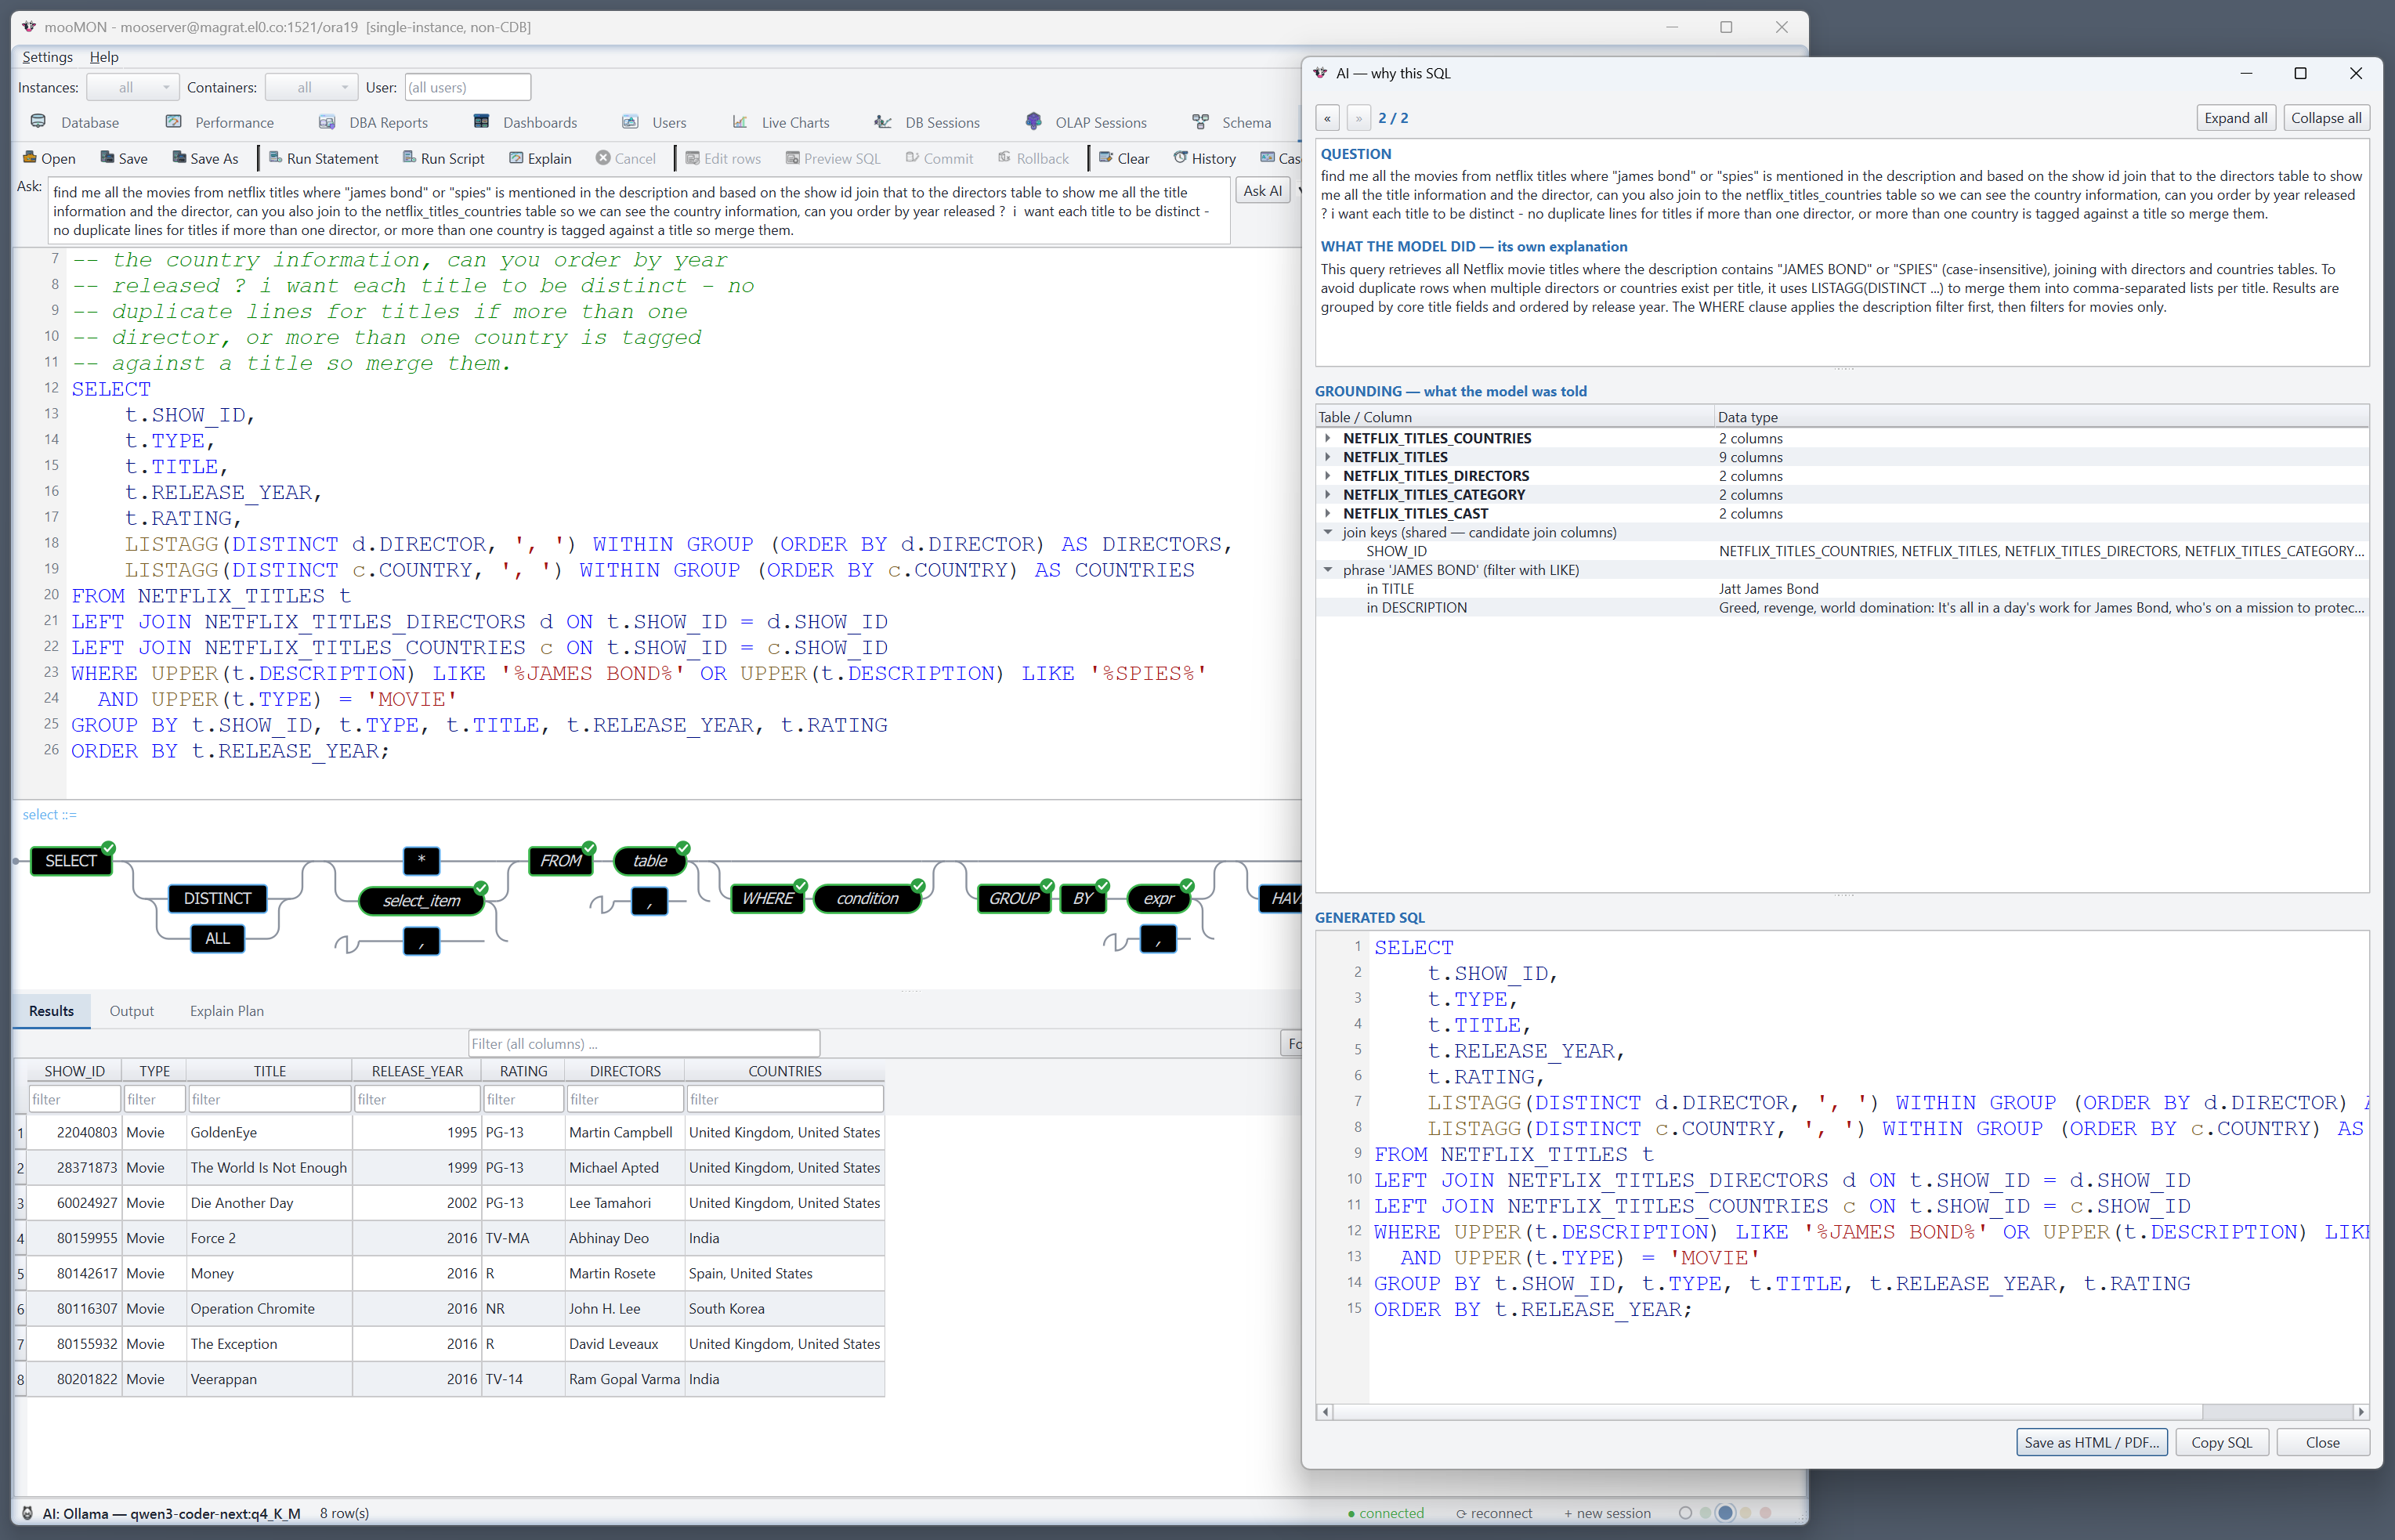Open the Users tab icon
The image size is (2395, 1540).
point(630,122)
